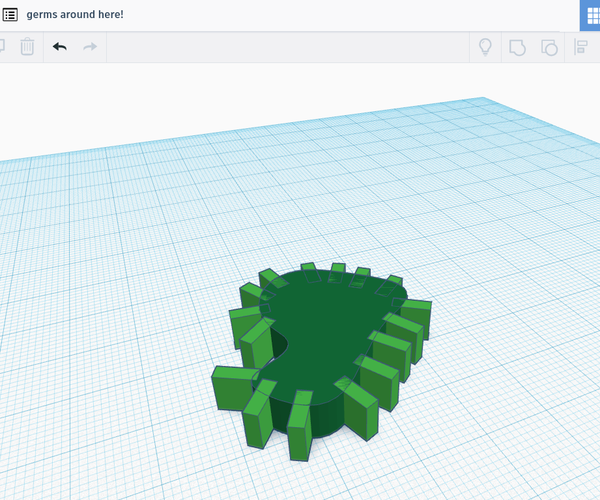Delete selection with the trash icon
600x500 pixels.
click(27, 47)
